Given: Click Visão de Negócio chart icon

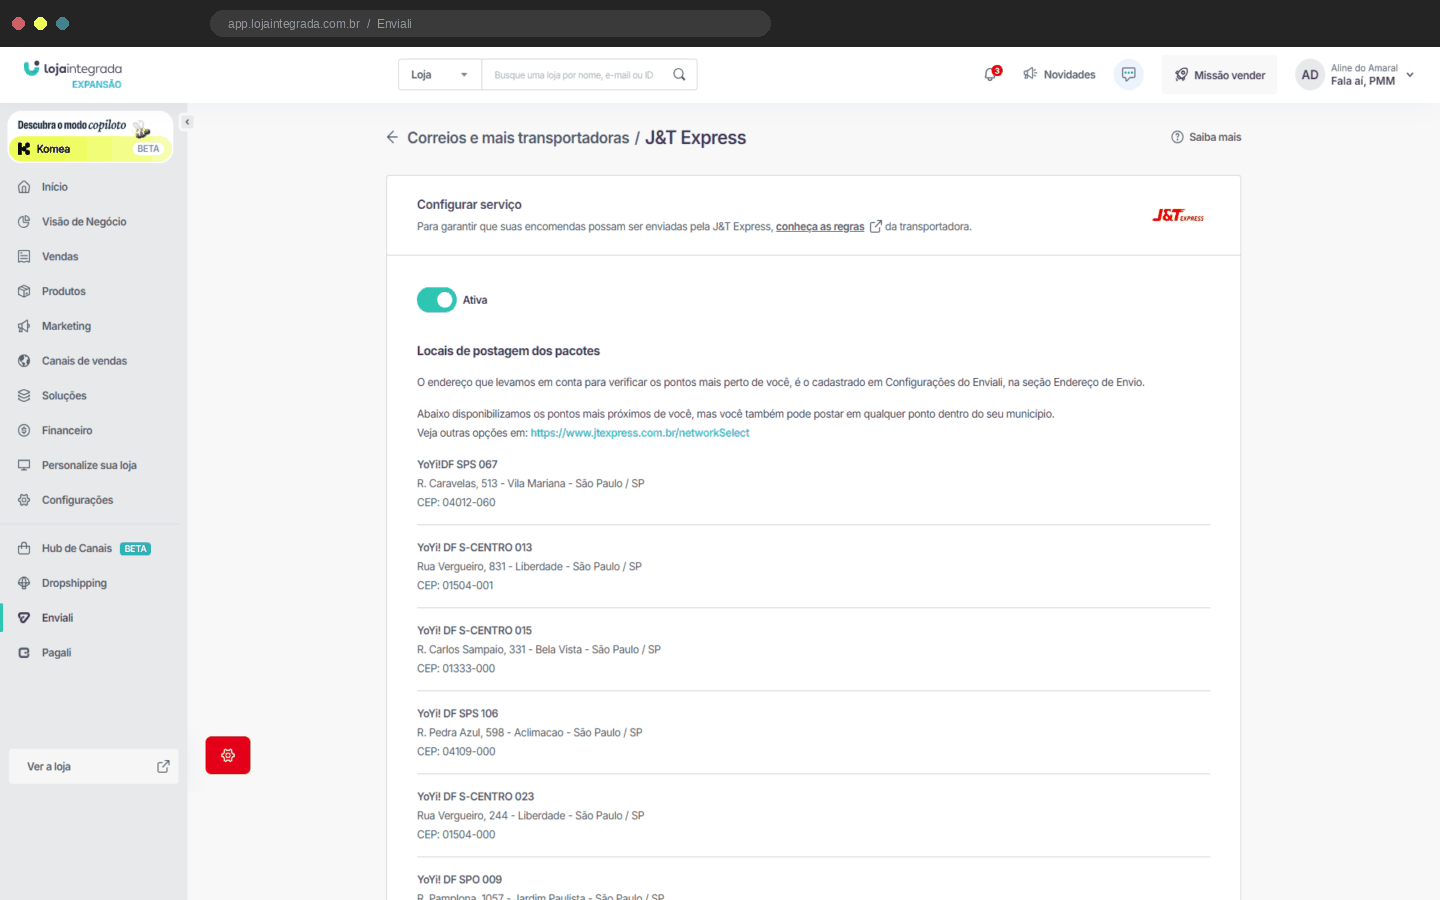Looking at the screenshot, I should click(24, 222).
